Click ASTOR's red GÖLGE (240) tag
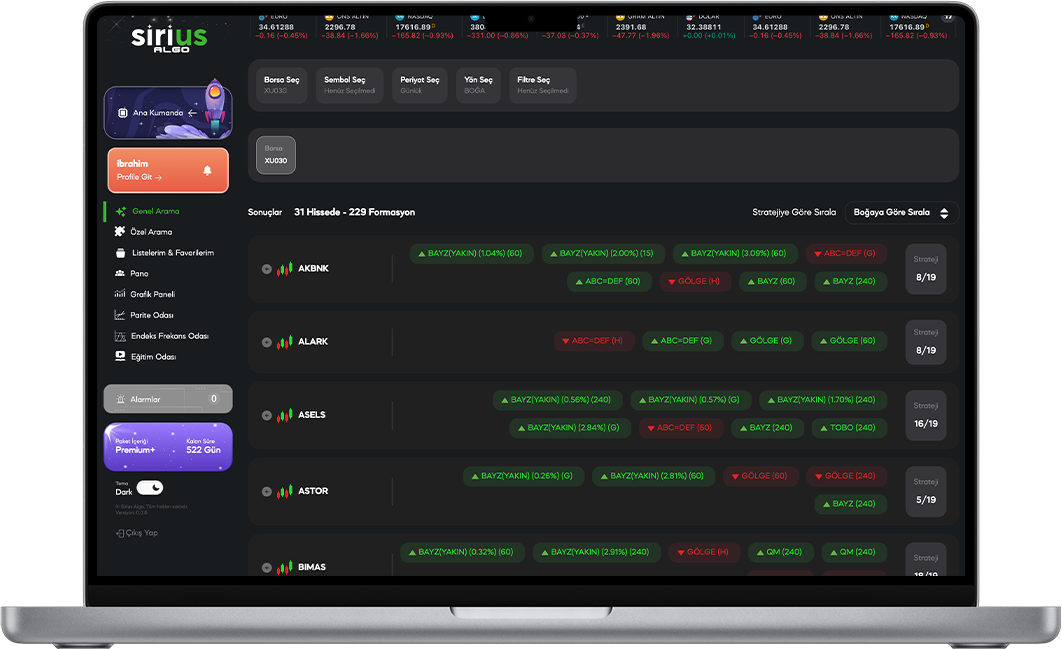Viewport: 1062px width, 649px height. (x=847, y=476)
